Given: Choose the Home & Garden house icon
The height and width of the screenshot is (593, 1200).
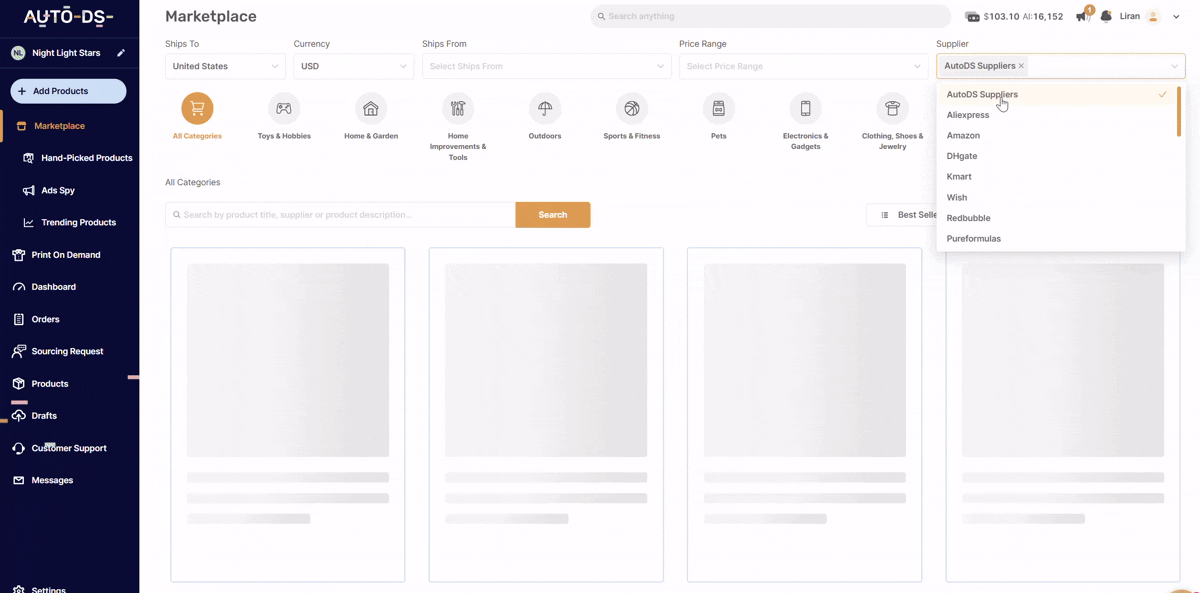Looking at the screenshot, I should coord(371,108).
